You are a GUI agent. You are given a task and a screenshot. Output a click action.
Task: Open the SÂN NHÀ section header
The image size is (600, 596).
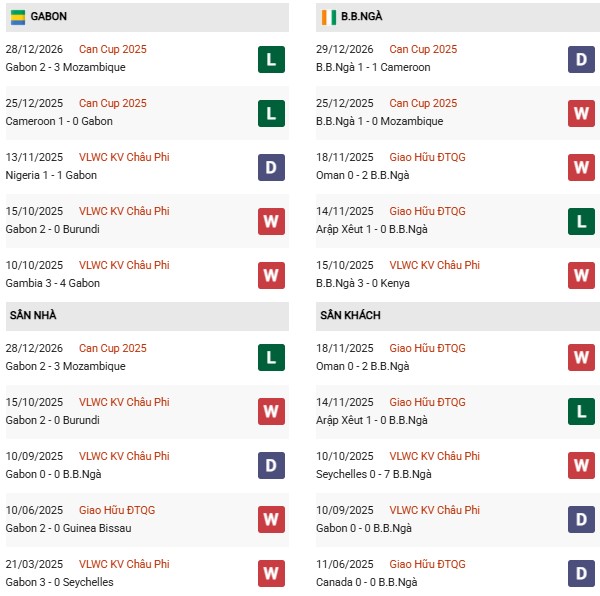[x=33, y=315]
